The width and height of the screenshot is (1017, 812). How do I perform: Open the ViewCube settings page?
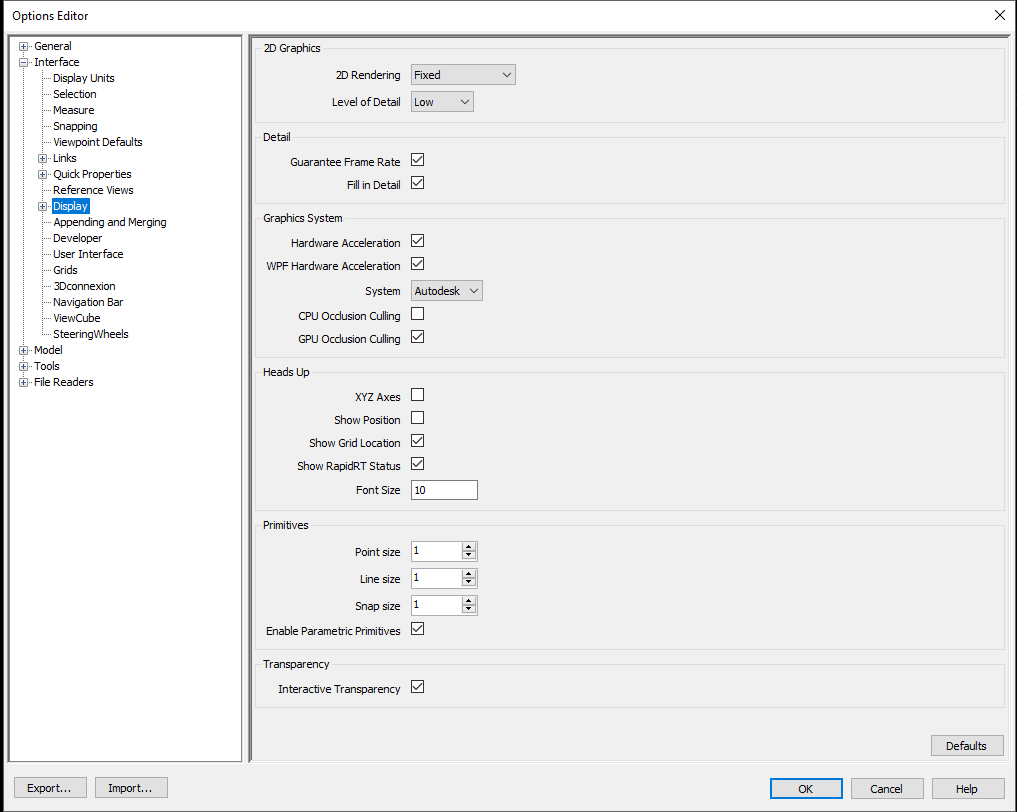[76, 317]
